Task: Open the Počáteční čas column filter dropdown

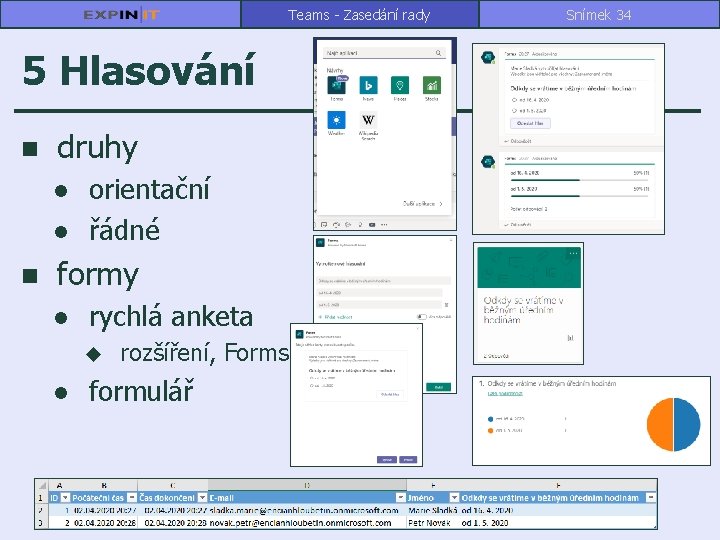Action: coord(132,498)
